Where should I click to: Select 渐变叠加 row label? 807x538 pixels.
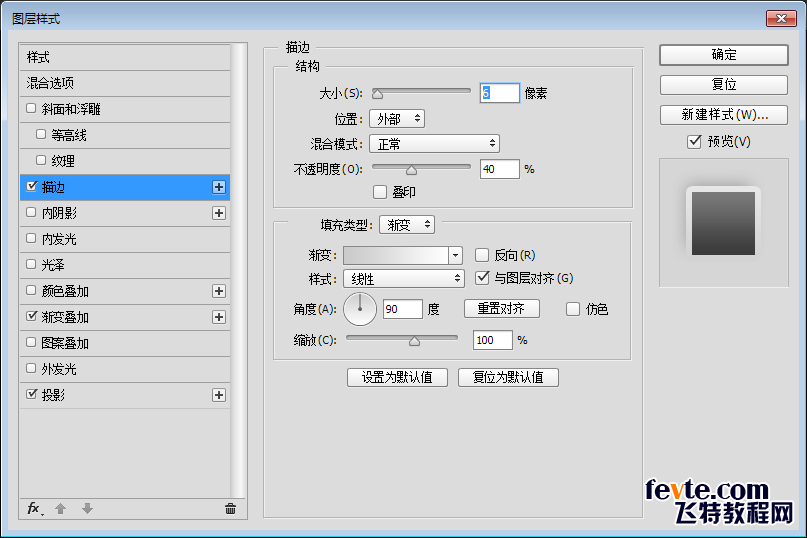[65, 317]
